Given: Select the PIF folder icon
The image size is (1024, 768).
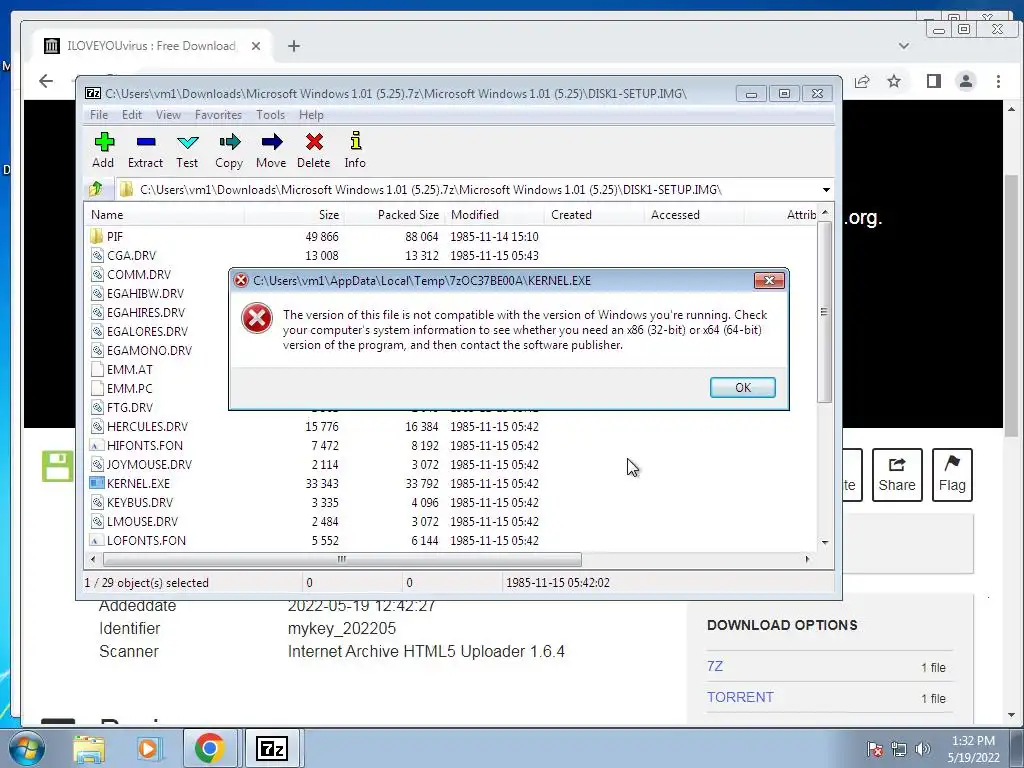Looking at the screenshot, I should coord(97,236).
